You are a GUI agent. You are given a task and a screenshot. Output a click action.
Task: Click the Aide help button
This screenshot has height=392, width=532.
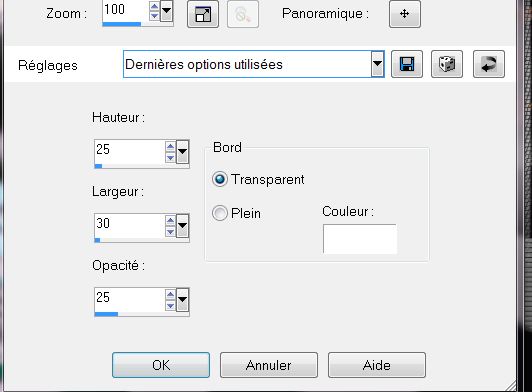(x=377, y=365)
